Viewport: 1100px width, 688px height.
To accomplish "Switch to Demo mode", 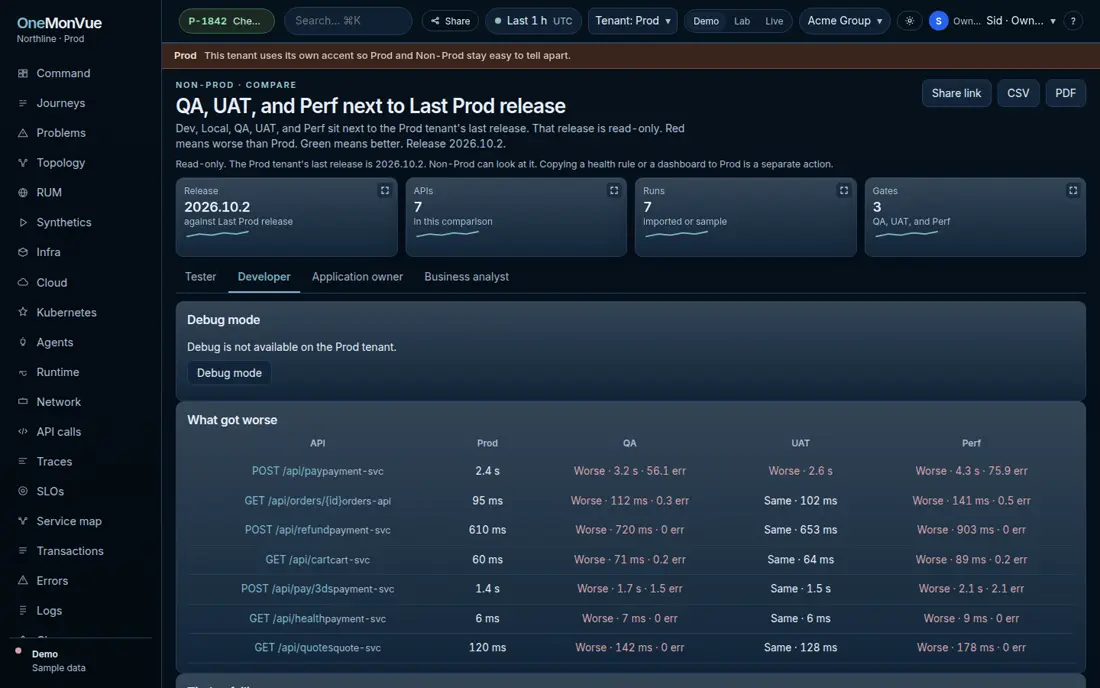I will [x=706, y=21].
